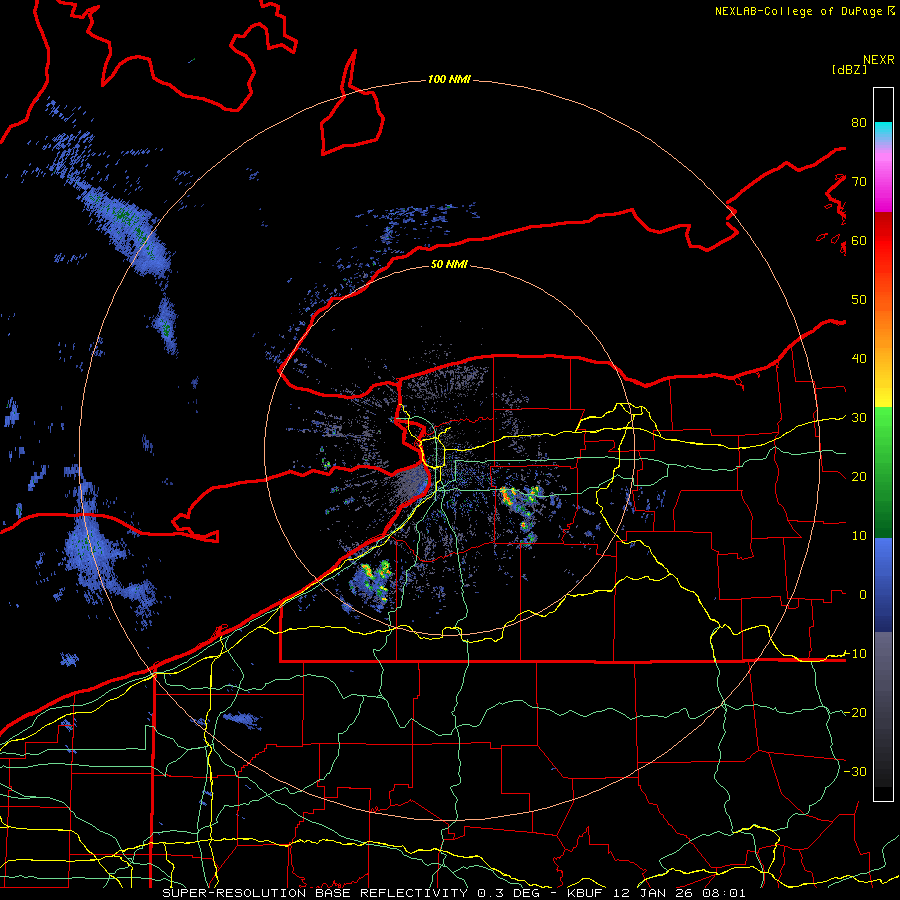
Task: Click the KBUF station identifier in the caption
Action: click(x=587, y=893)
